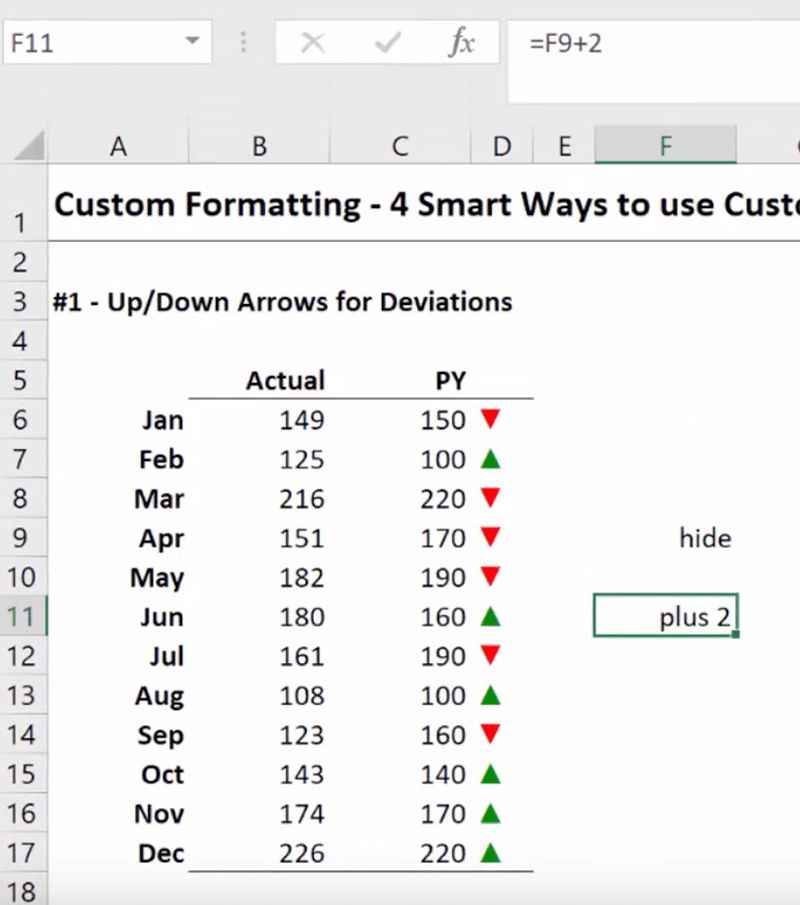Click the green up arrow in Feb row
Viewport: 800px width, 905px height.
coord(489,459)
